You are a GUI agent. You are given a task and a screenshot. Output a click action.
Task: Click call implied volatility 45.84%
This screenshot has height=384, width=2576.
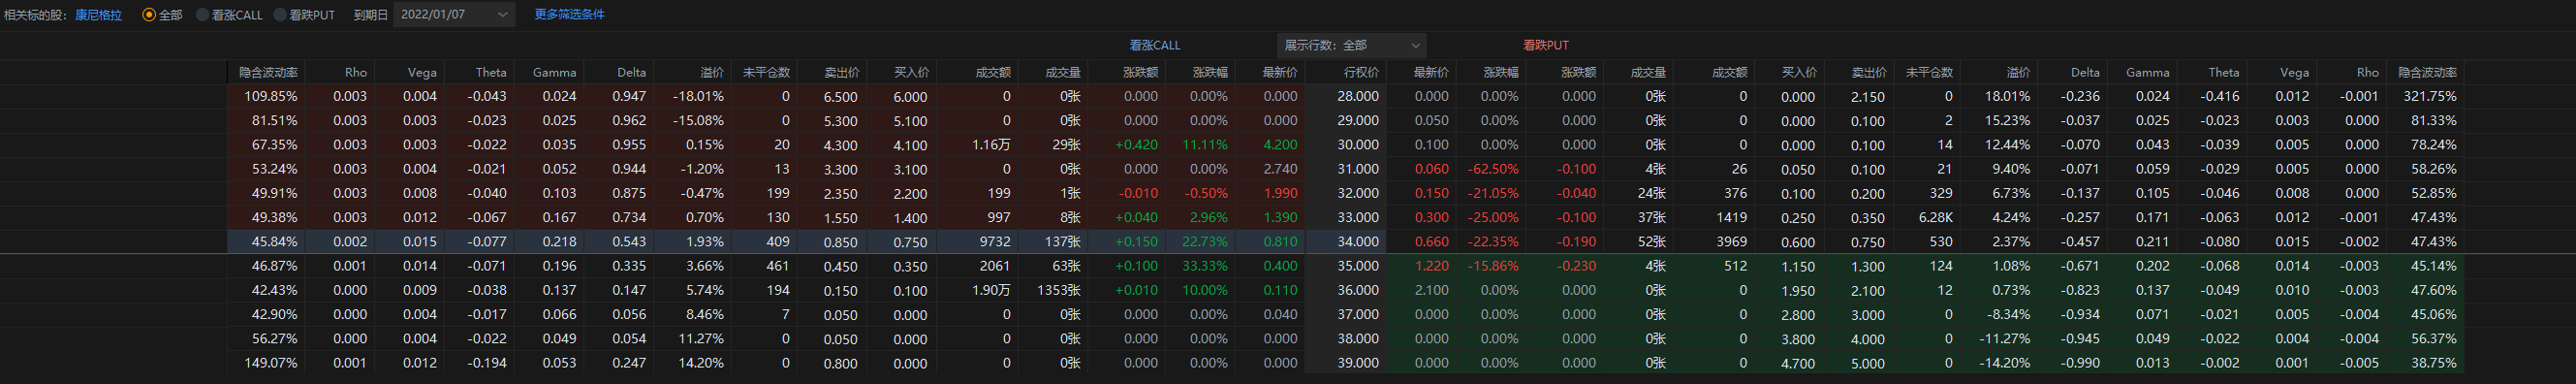(x=274, y=241)
